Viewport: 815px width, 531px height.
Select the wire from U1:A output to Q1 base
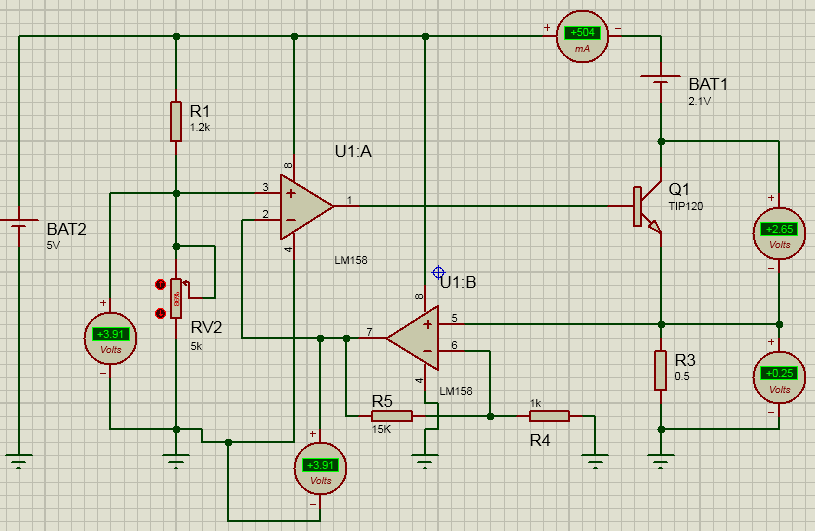coord(483,206)
